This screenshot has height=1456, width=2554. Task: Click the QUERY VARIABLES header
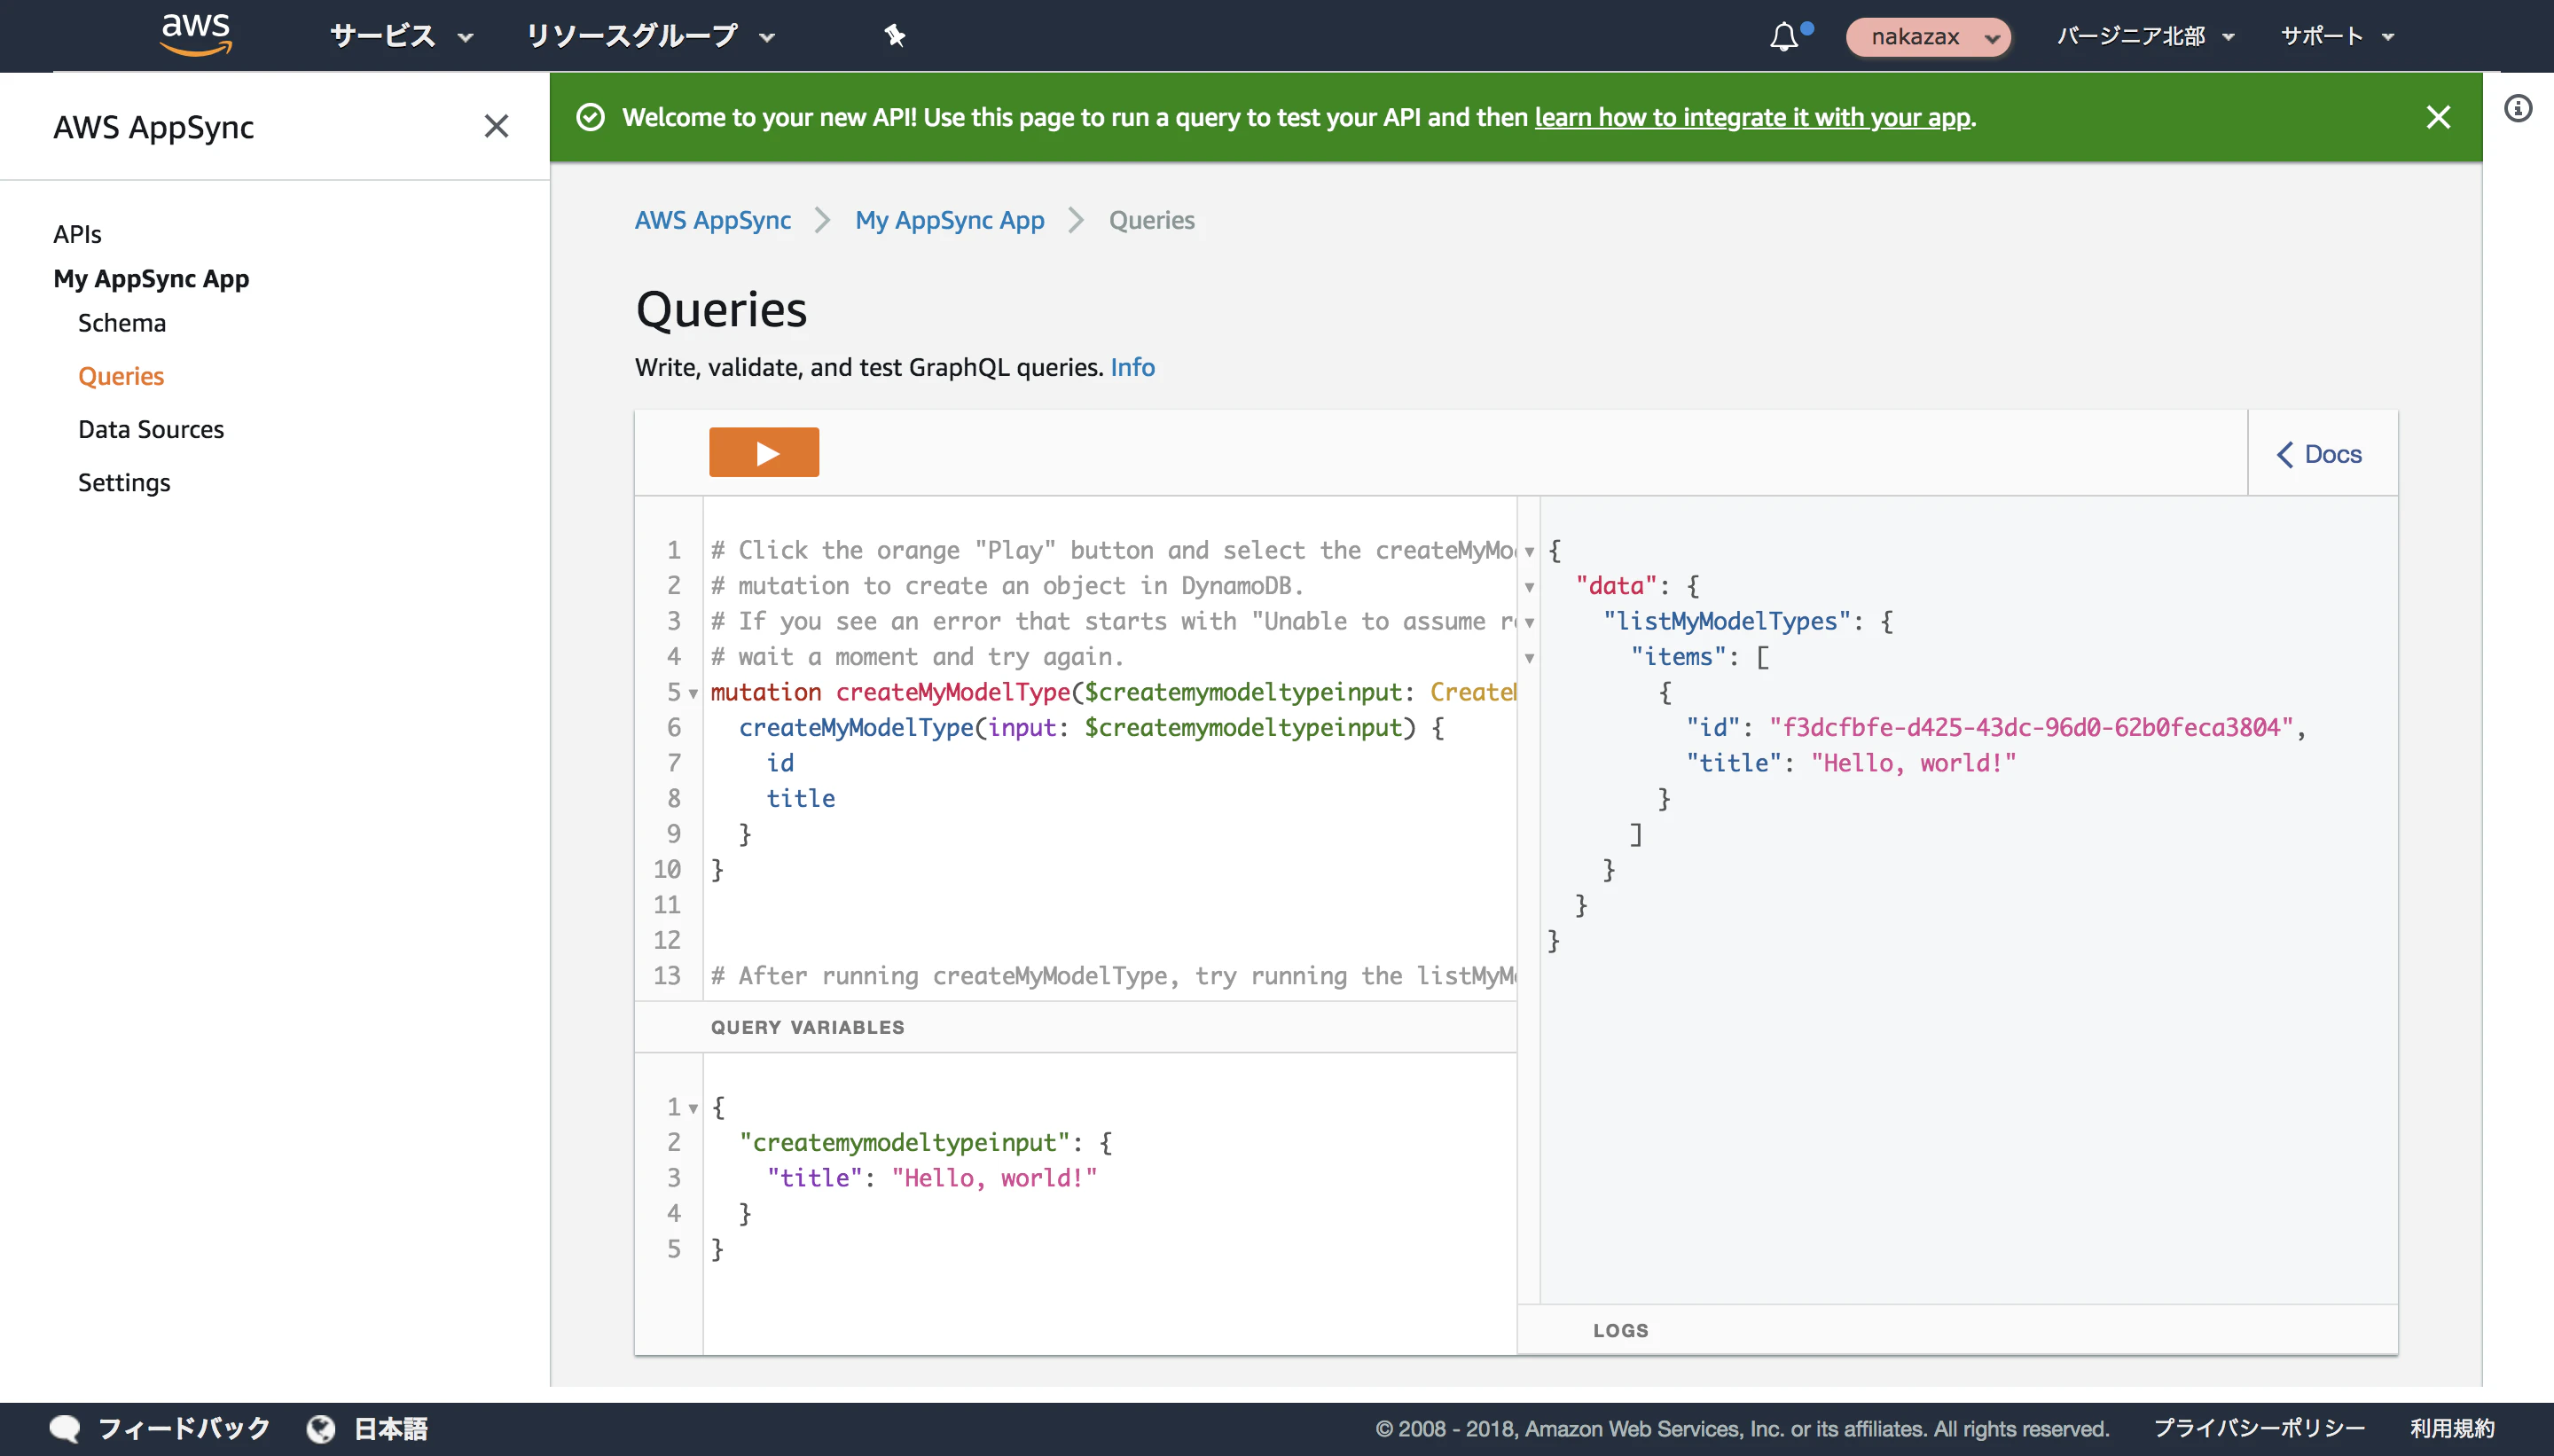coord(808,1028)
